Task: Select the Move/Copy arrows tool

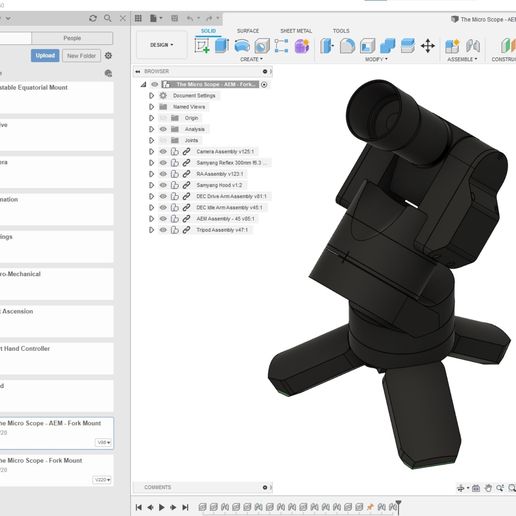Action: click(x=428, y=46)
